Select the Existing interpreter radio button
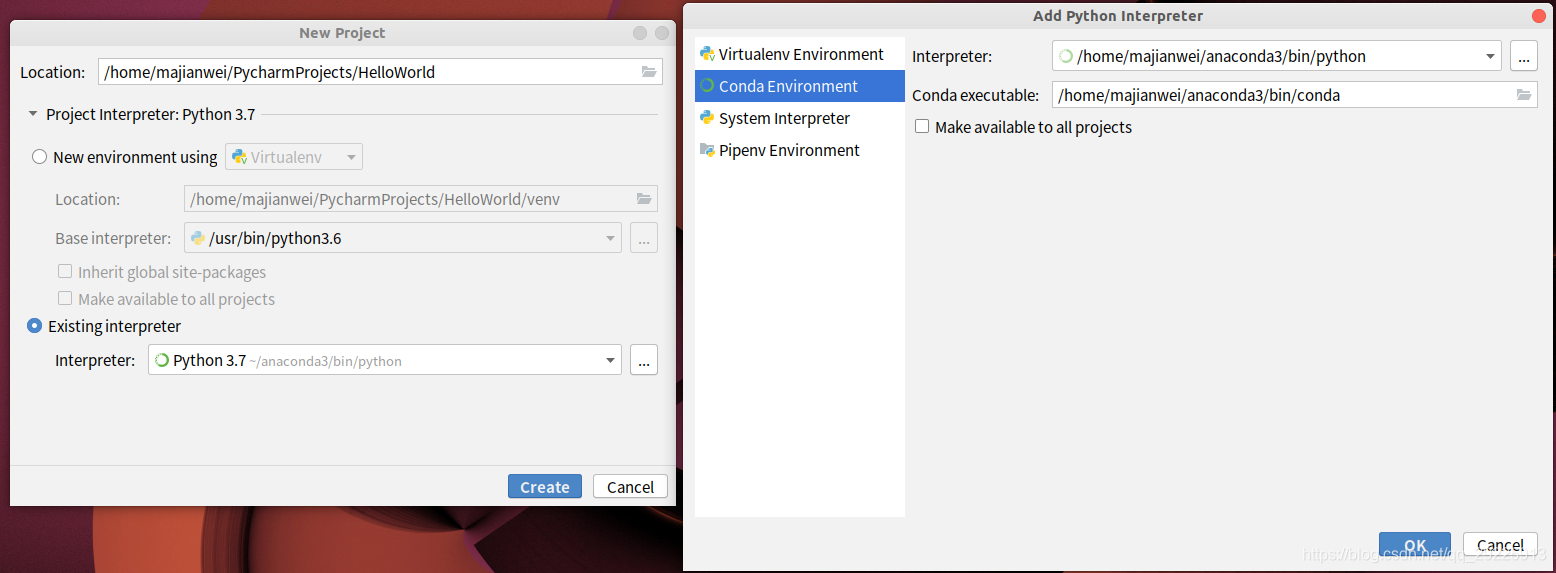 (35, 326)
